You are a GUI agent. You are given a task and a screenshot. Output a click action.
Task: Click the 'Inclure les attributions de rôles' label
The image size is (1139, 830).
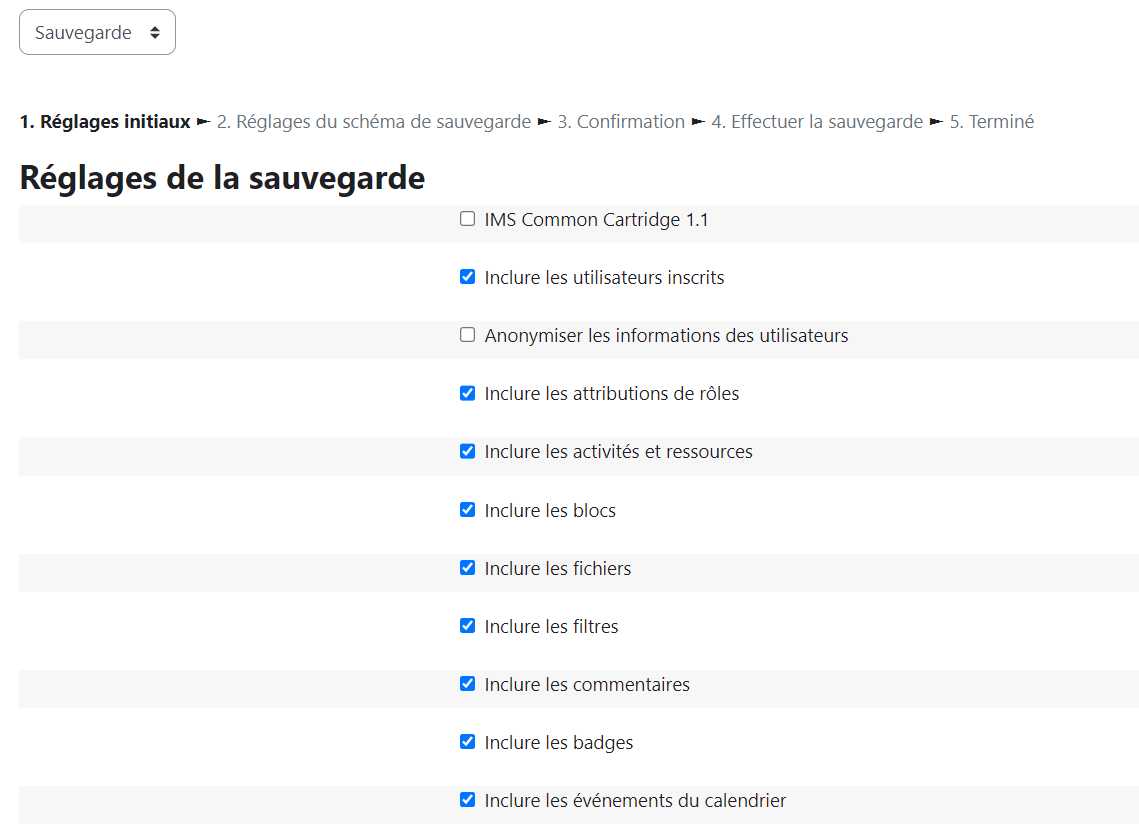tap(612, 394)
